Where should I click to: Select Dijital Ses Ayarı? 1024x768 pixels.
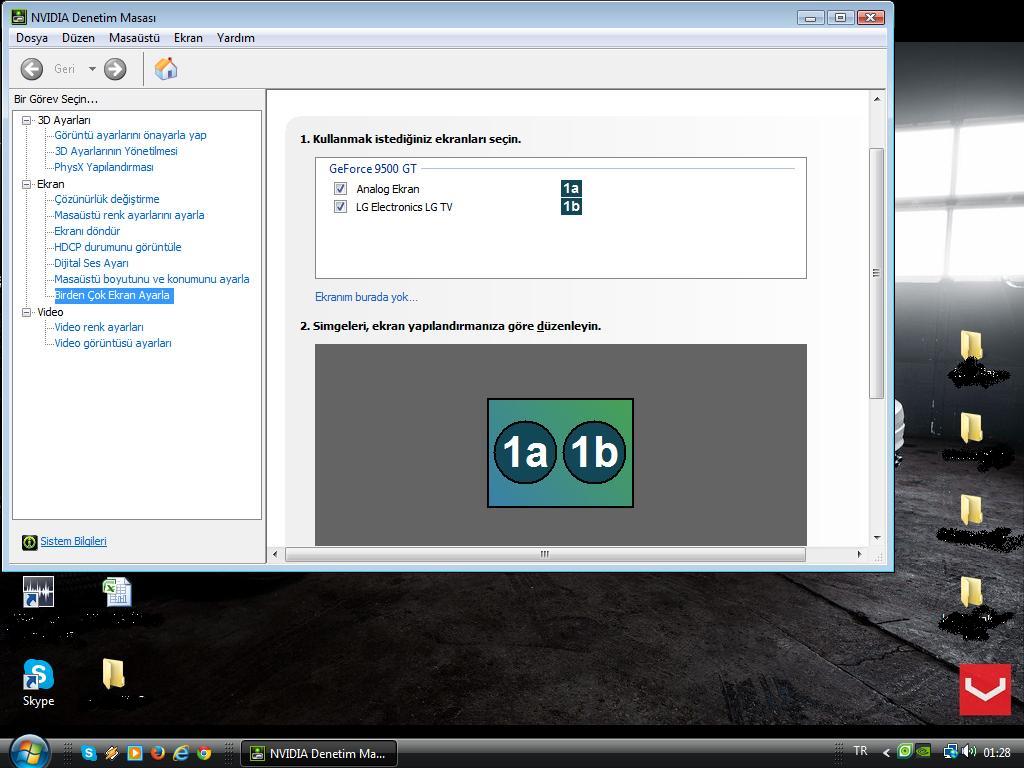pos(91,263)
